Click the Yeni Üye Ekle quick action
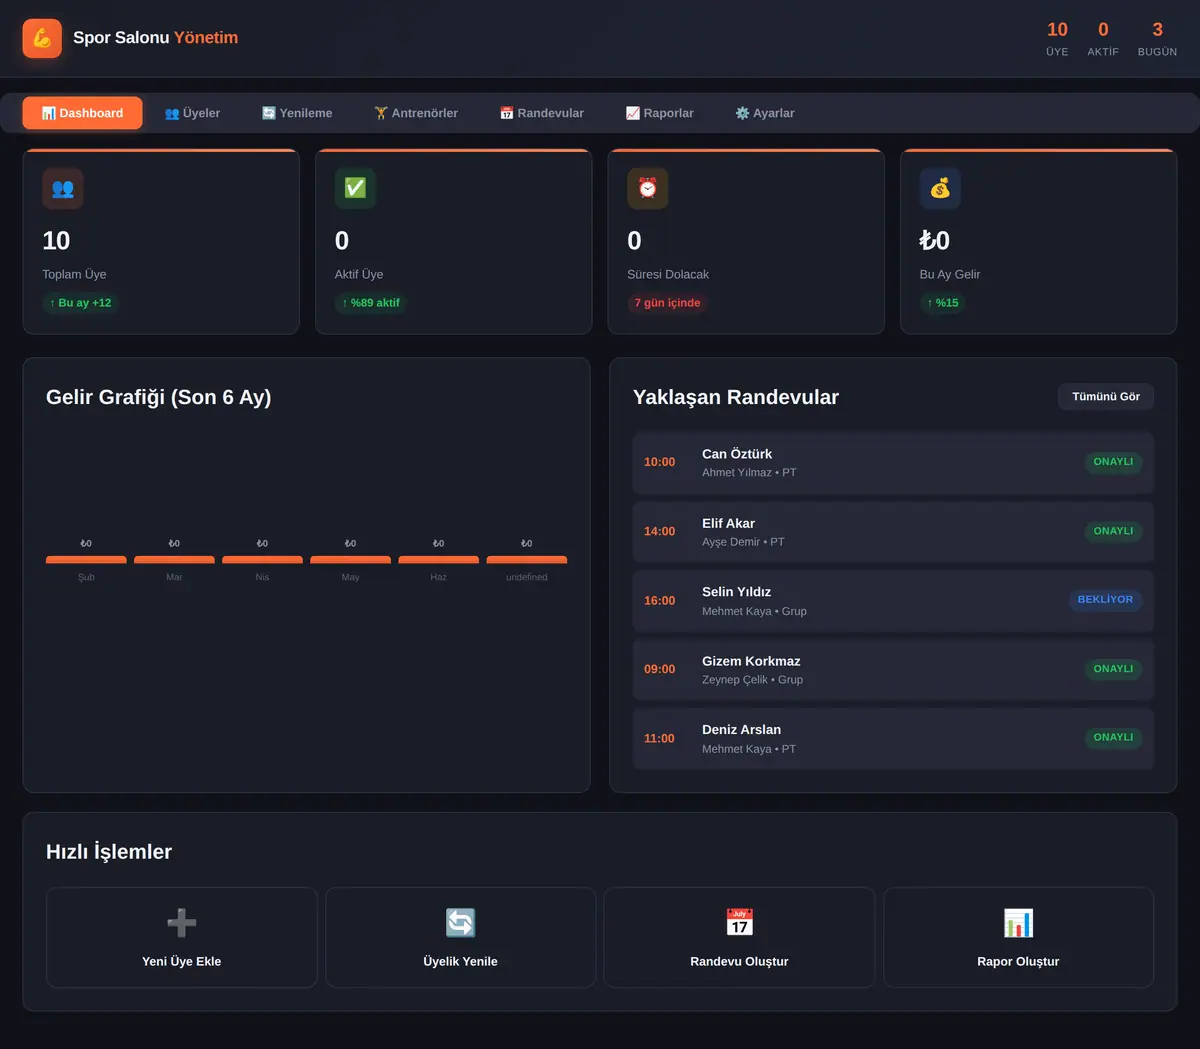This screenshot has width=1200, height=1049. [182, 937]
